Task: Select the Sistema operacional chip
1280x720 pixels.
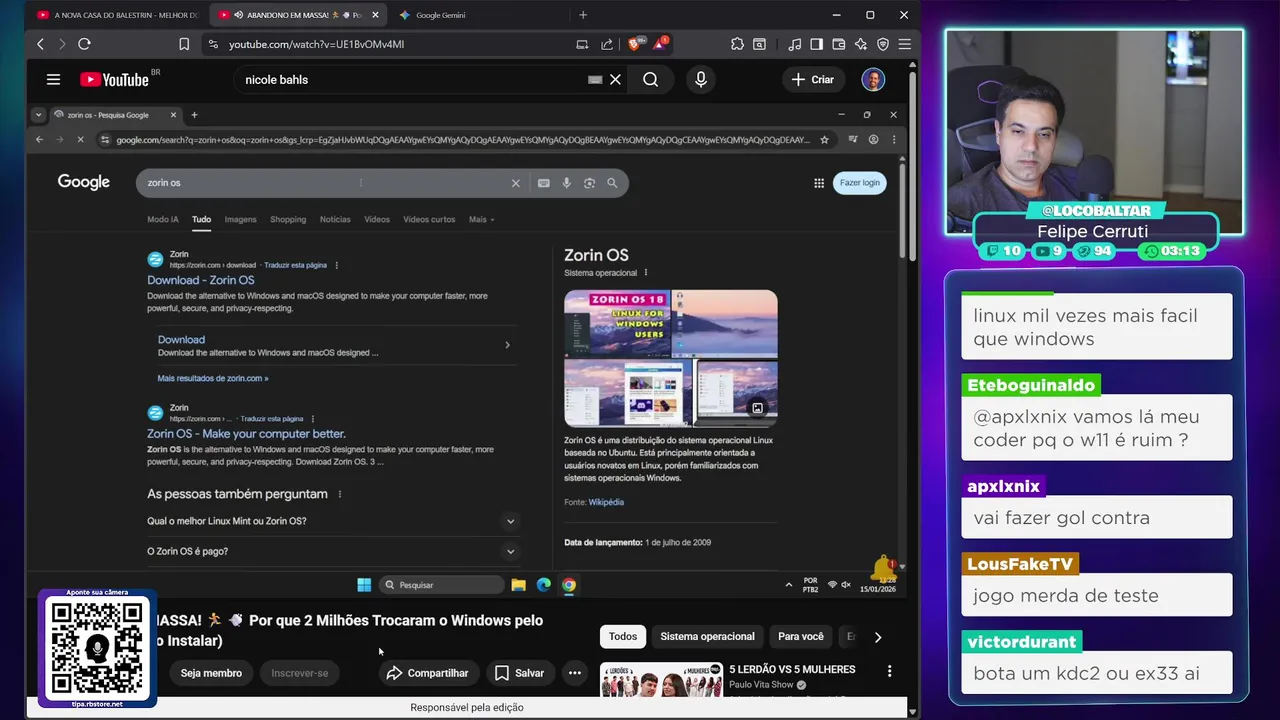Action: (707, 636)
